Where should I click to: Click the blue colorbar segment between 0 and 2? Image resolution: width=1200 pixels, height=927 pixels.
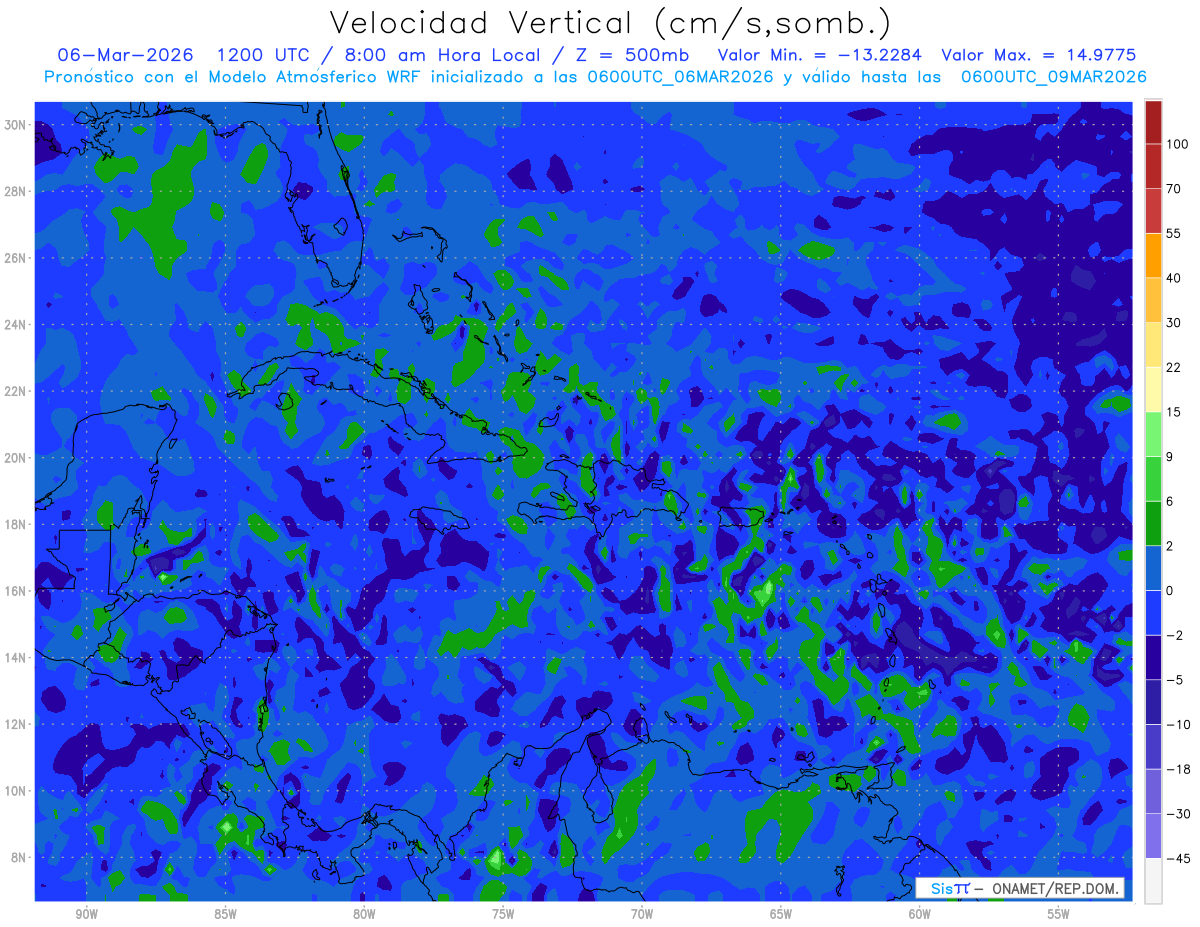1153,568
